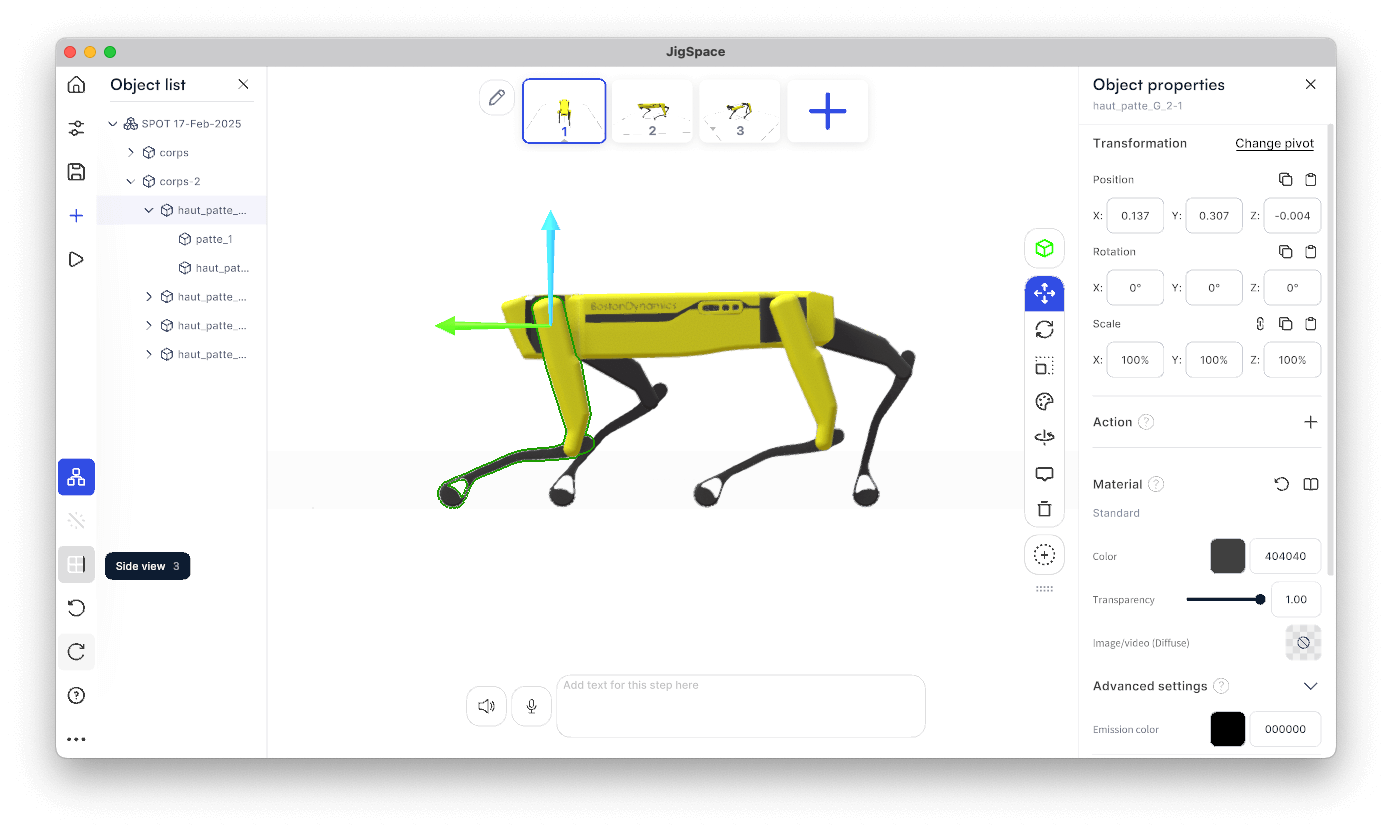The height and width of the screenshot is (832, 1392).
Task: Open the help question mark in sidebar
Action: click(76, 696)
